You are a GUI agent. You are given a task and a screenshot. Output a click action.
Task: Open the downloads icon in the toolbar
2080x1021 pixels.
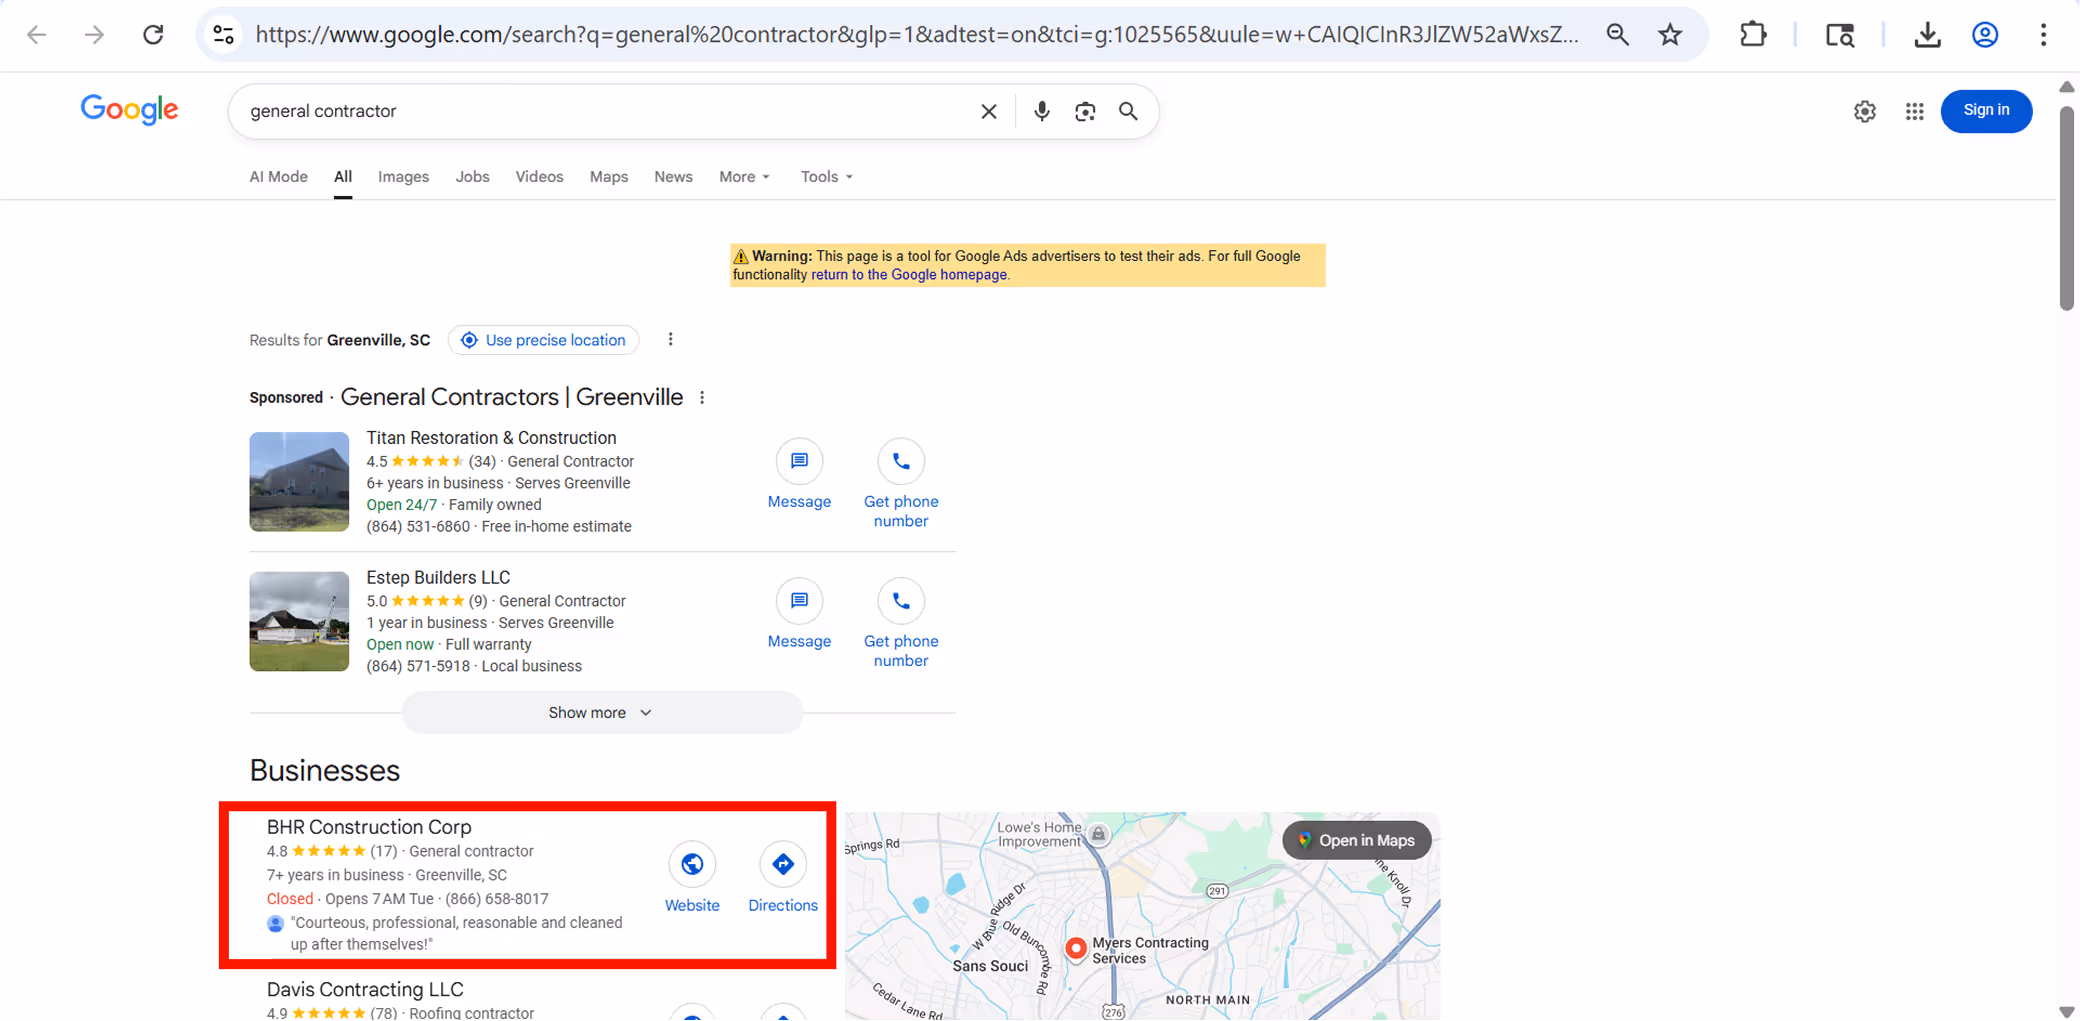pyautogui.click(x=1927, y=35)
